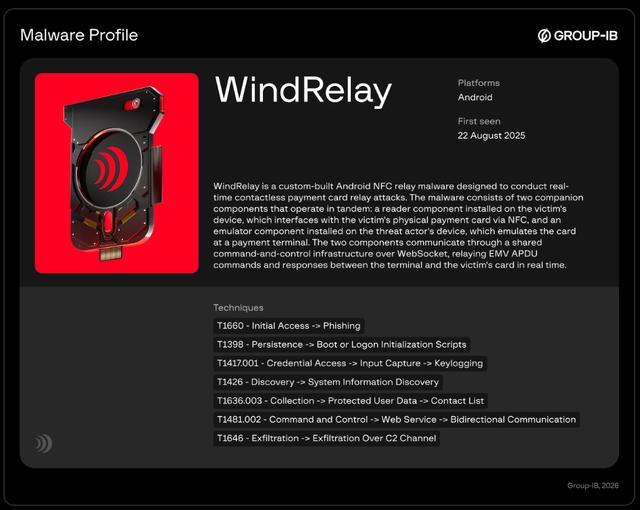This screenshot has height=510, width=640.
Task: Click the Malware Profile heading
Action: [x=79, y=35]
